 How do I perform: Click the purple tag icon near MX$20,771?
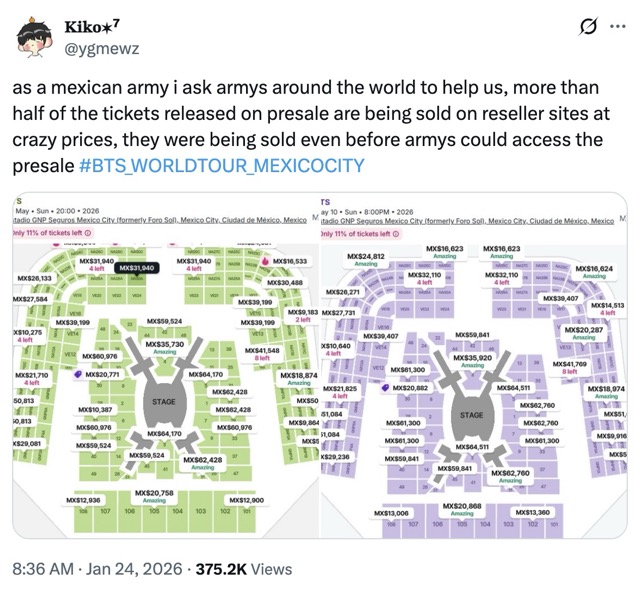(x=77, y=374)
